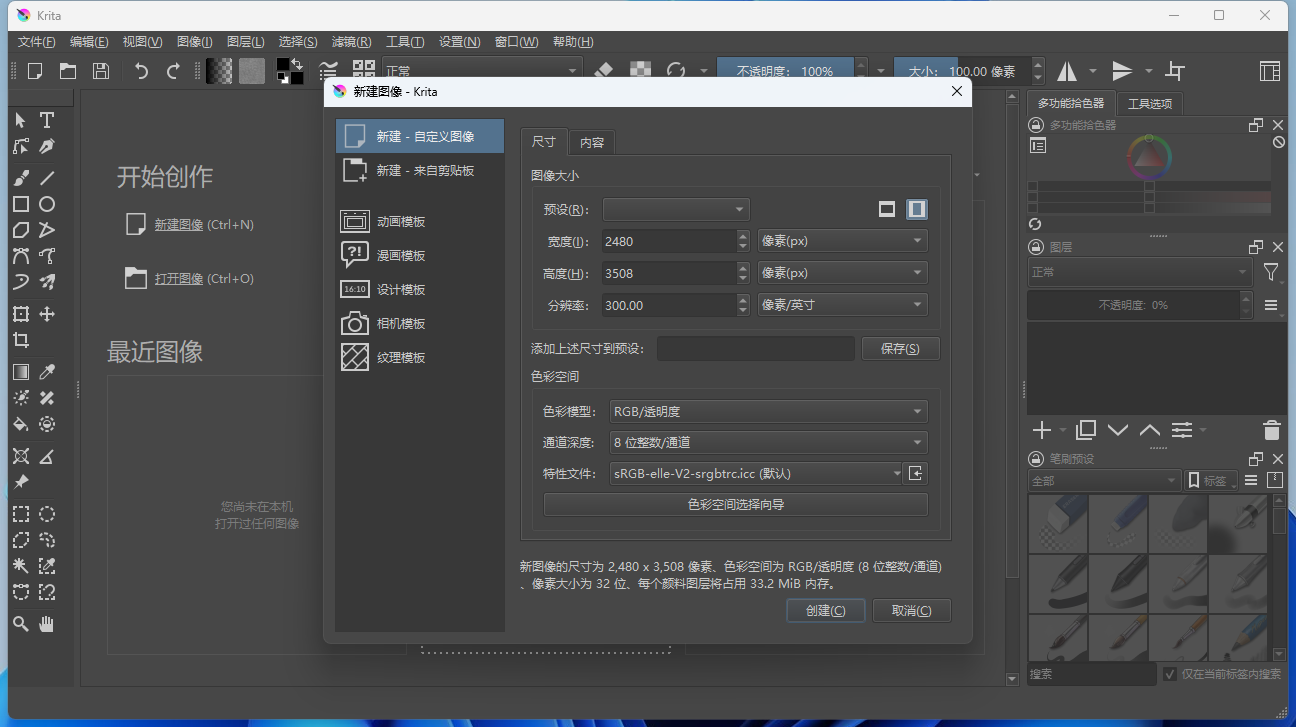Open the 宽度 unit dropdown showing 像素(px)
The height and width of the screenshot is (727, 1296).
click(x=842, y=240)
